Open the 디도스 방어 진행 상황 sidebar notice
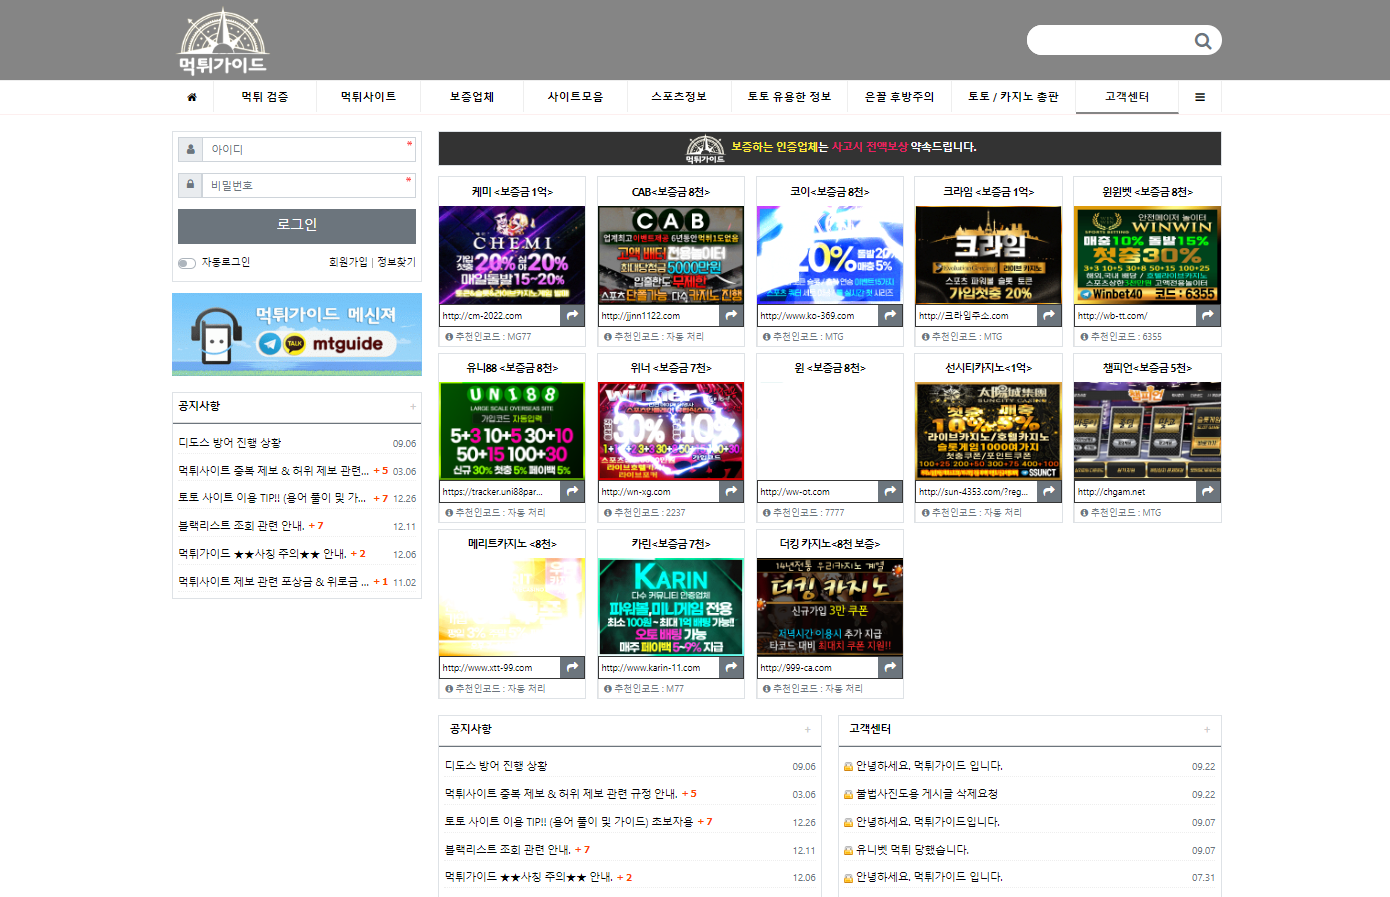The image size is (1390, 897). (230, 443)
